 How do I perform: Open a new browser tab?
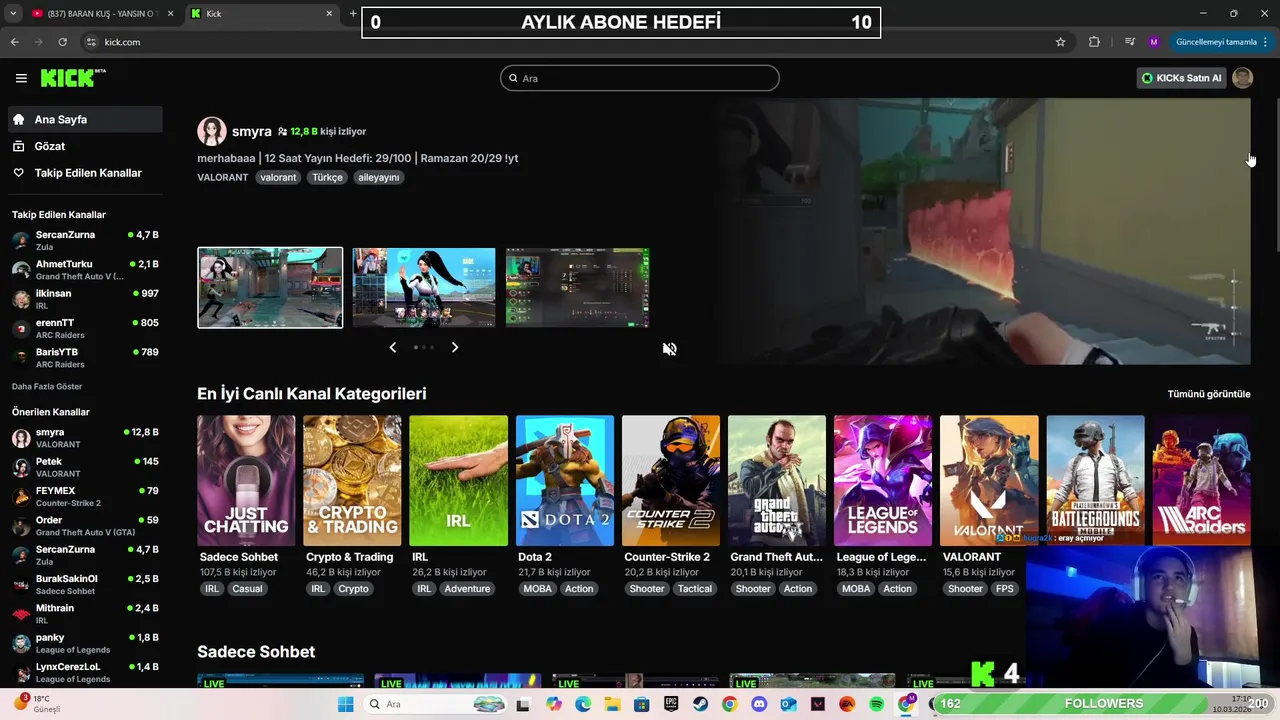coord(353,14)
